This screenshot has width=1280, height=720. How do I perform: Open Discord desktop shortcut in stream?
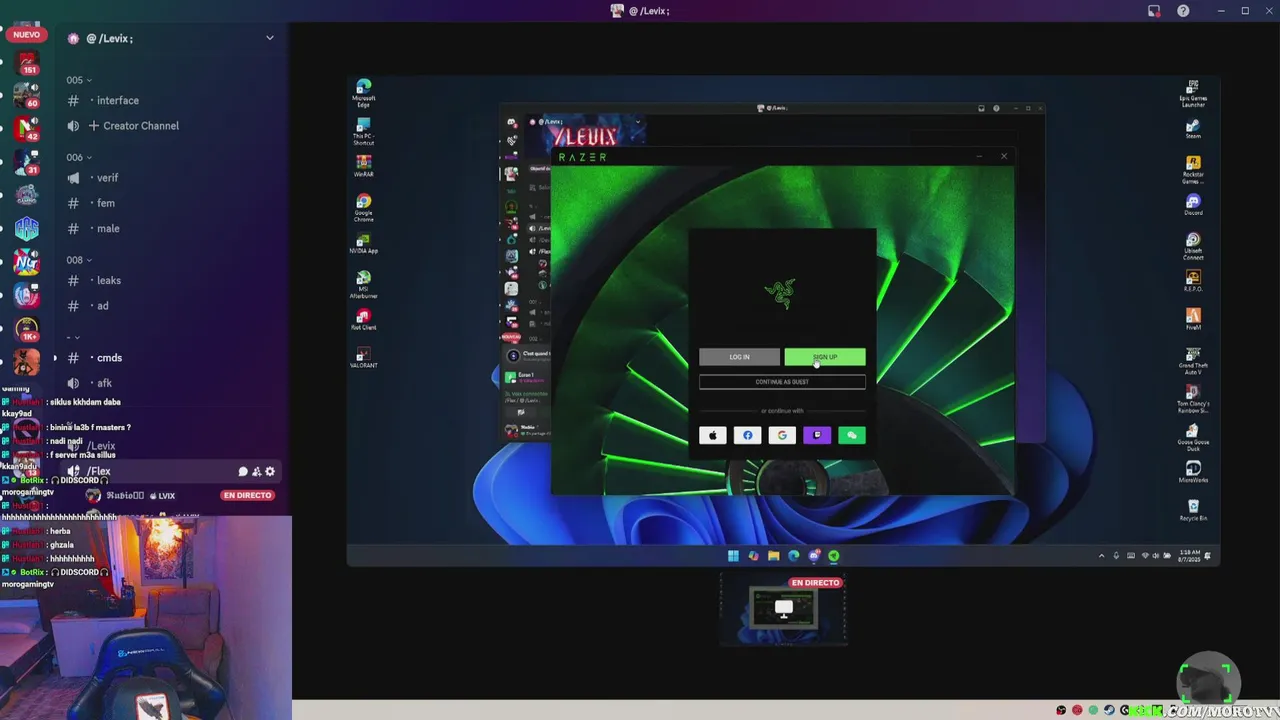click(1192, 205)
